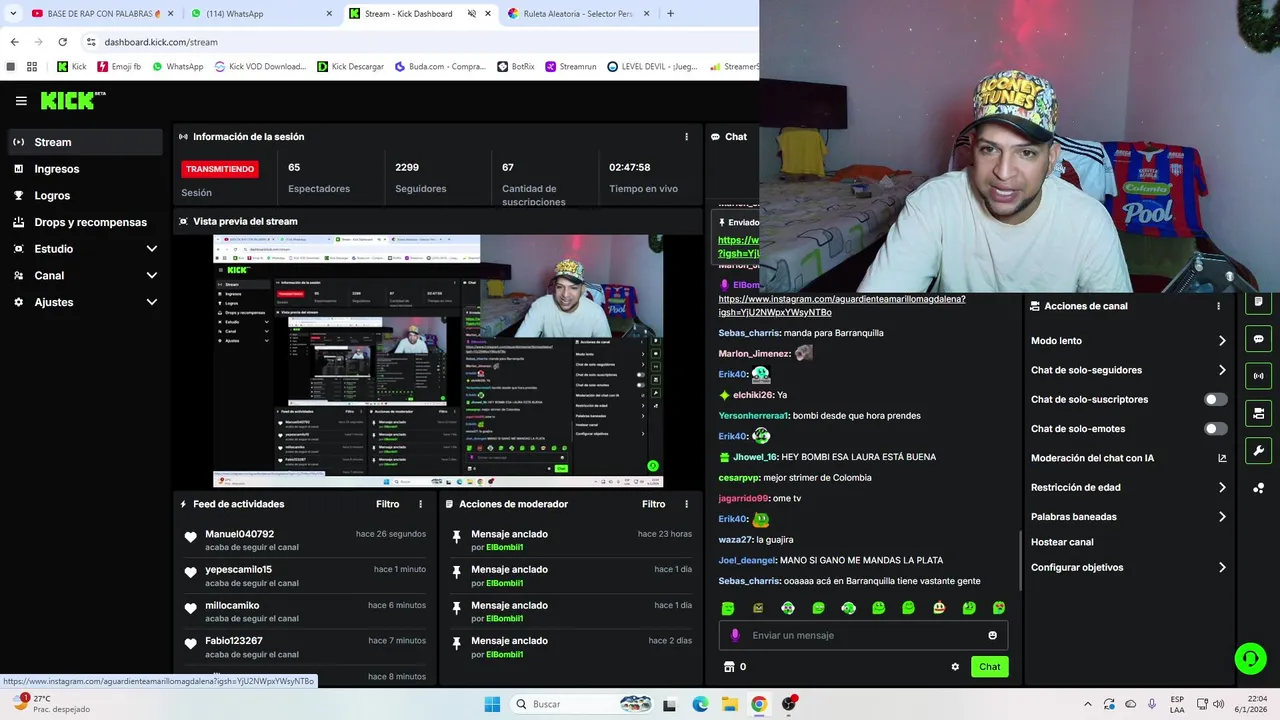Open the chat shop icon showing 0

[x=734, y=667]
